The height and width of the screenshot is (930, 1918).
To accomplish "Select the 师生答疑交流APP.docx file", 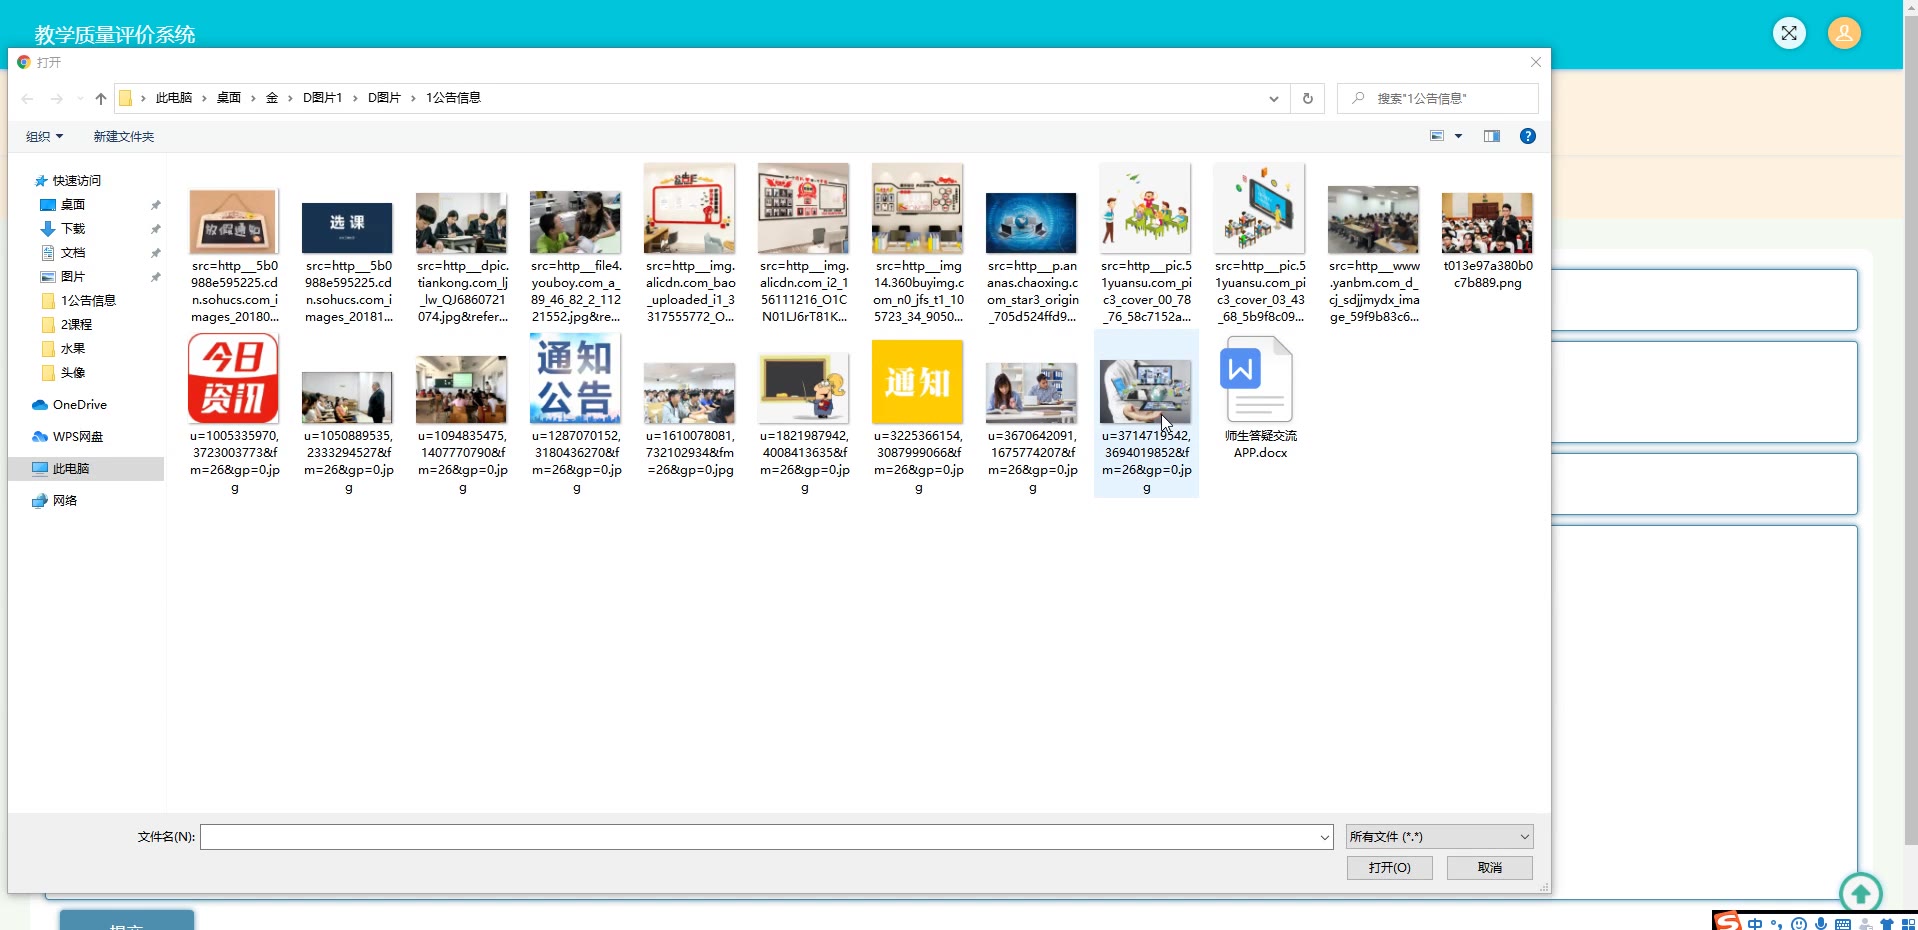I will [1259, 397].
